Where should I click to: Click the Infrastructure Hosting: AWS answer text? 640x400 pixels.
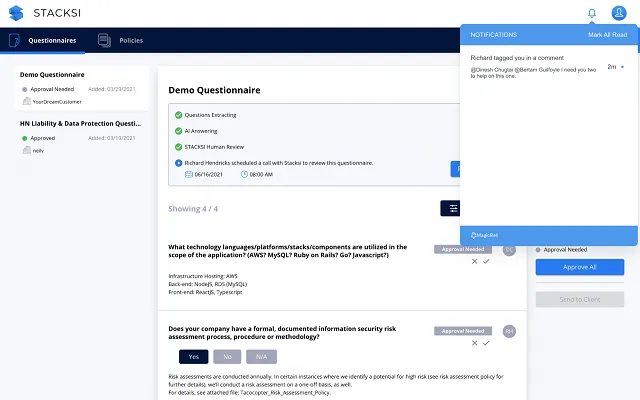tap(203, 276)
